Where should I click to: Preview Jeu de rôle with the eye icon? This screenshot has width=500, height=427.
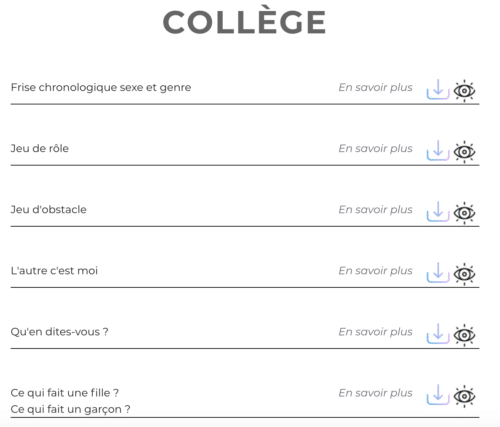pos(464,152)
